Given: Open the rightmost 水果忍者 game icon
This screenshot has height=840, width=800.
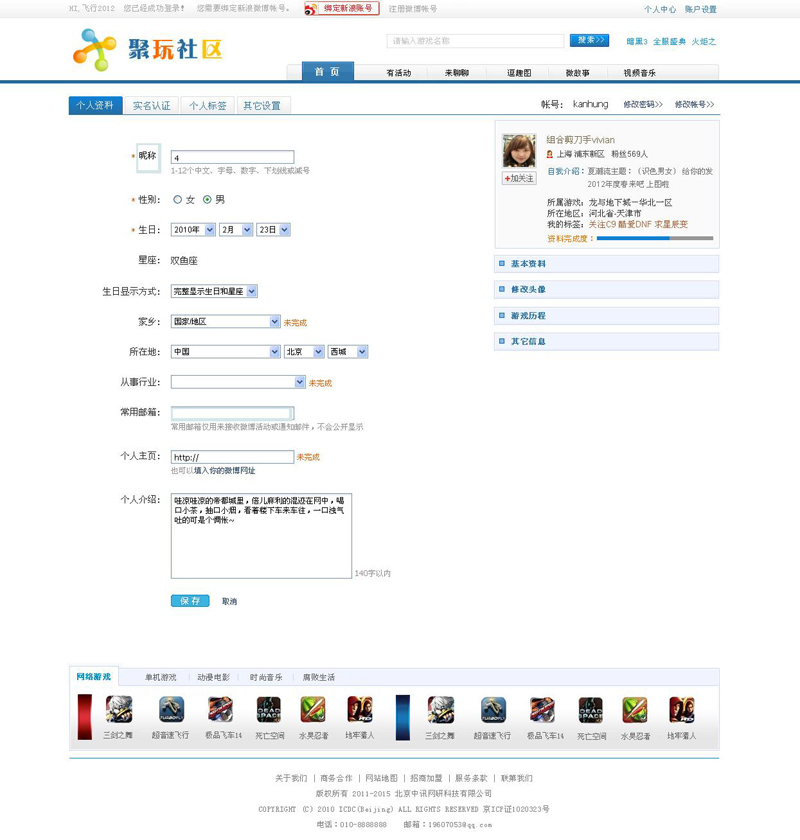Looking at the screenshot, I should click(634, 709).
